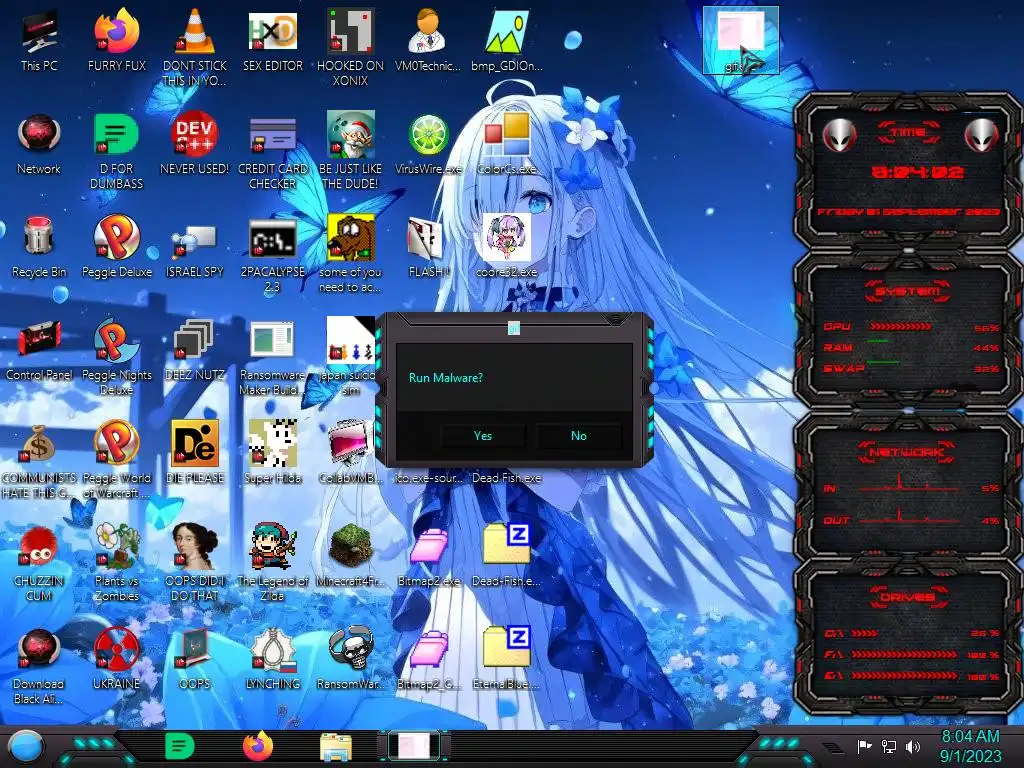
Task: Click the F:\ drive usage bar
Action: tap(904, 654)
